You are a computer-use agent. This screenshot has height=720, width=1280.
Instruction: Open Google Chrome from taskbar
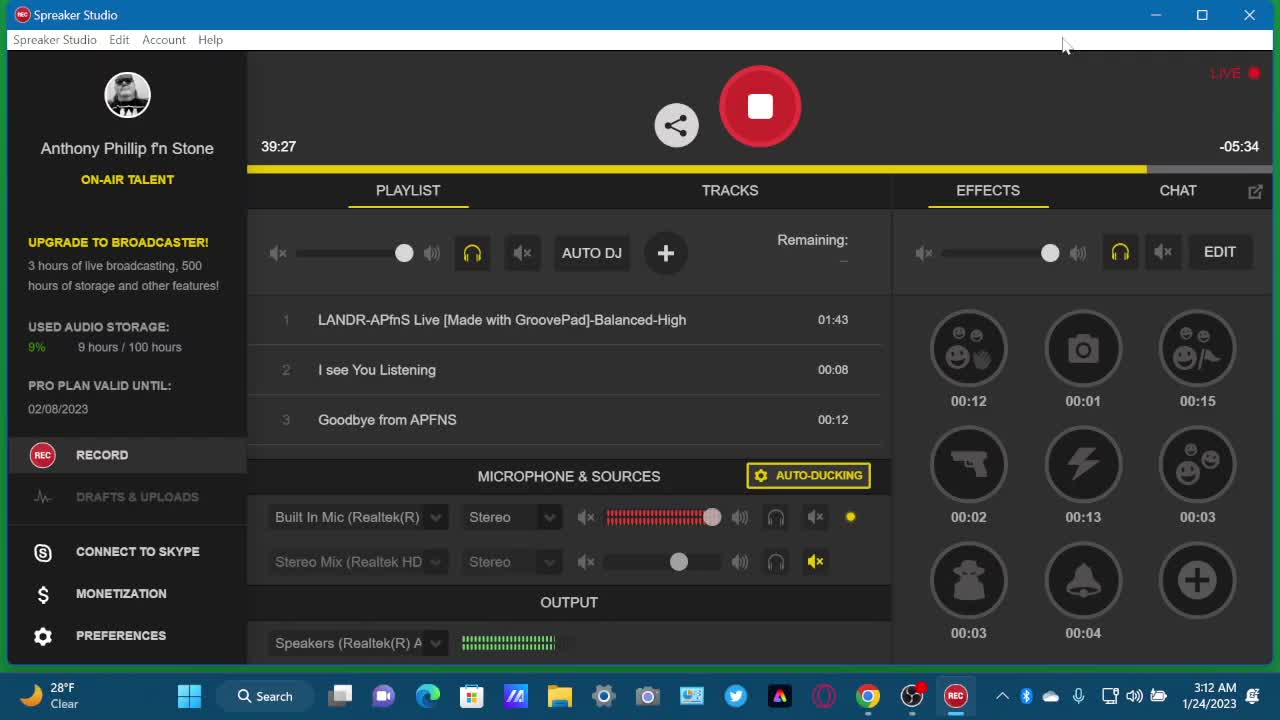[868, 696]
